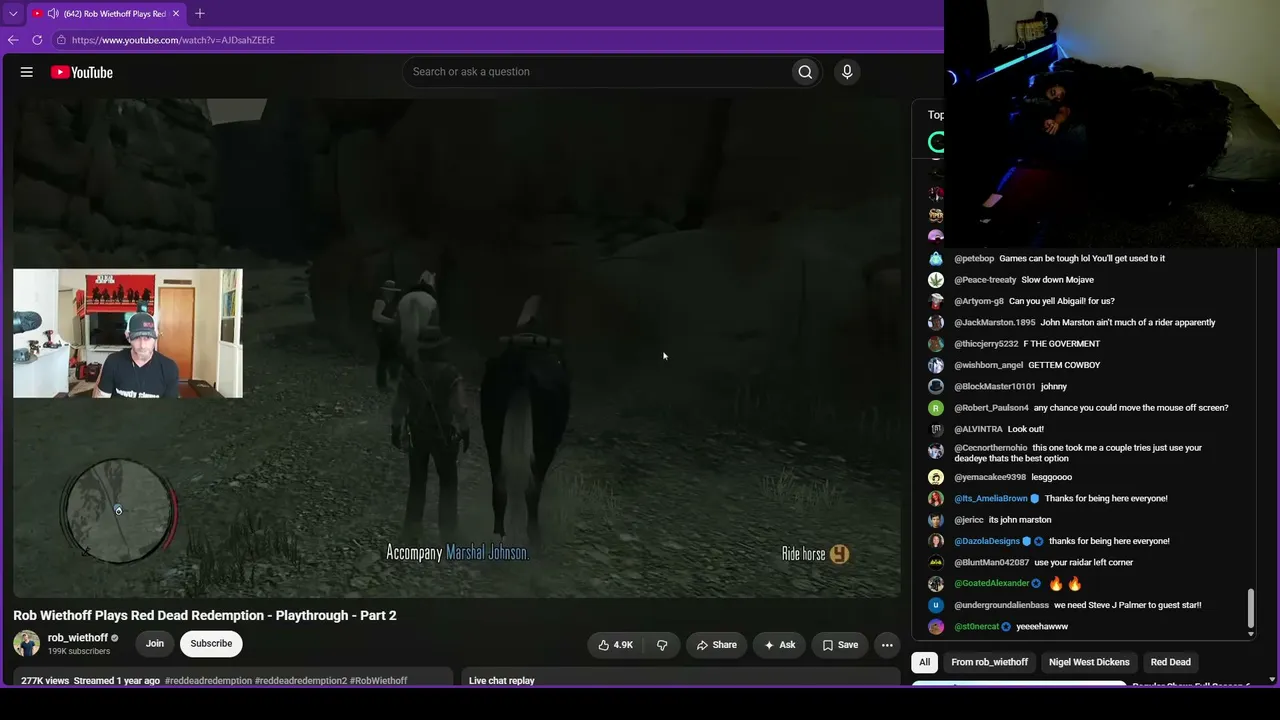Open @Artyom-g8's chat avatar
The image size is (1280, 720).
[936, 301]
